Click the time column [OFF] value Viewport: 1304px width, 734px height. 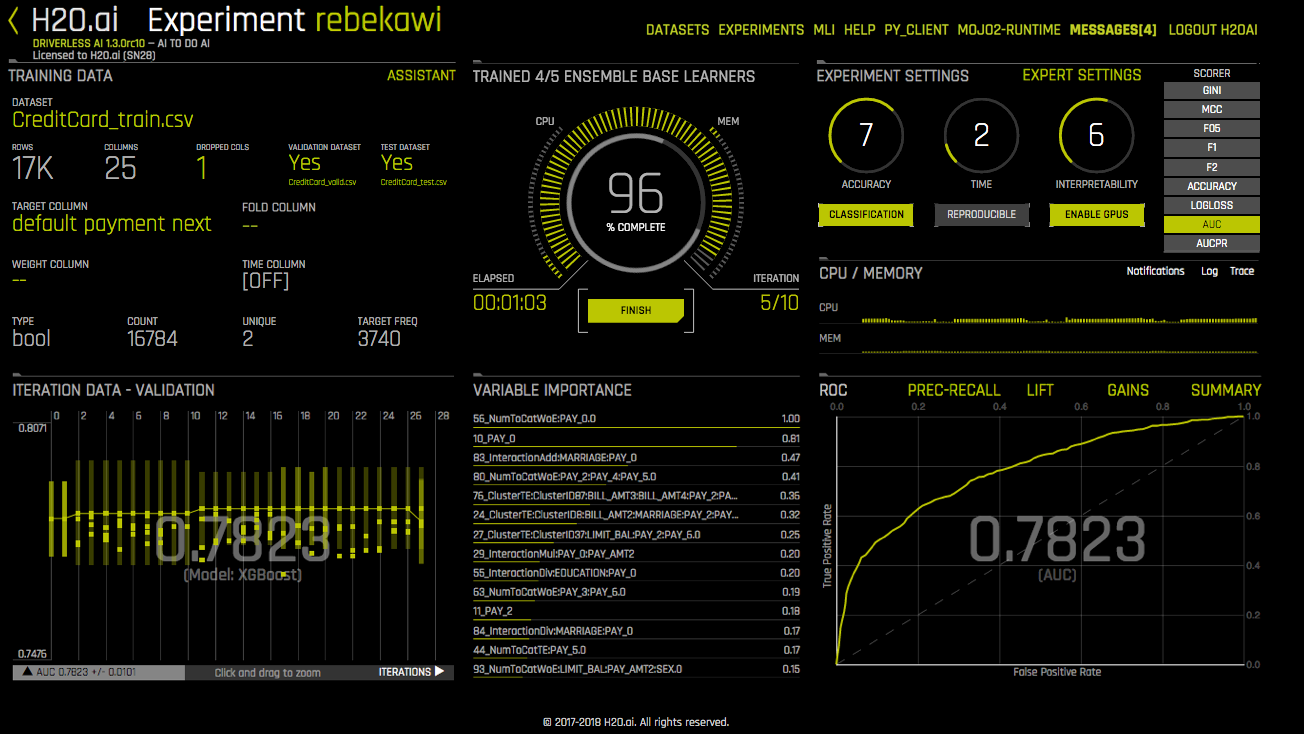point(265,281)
